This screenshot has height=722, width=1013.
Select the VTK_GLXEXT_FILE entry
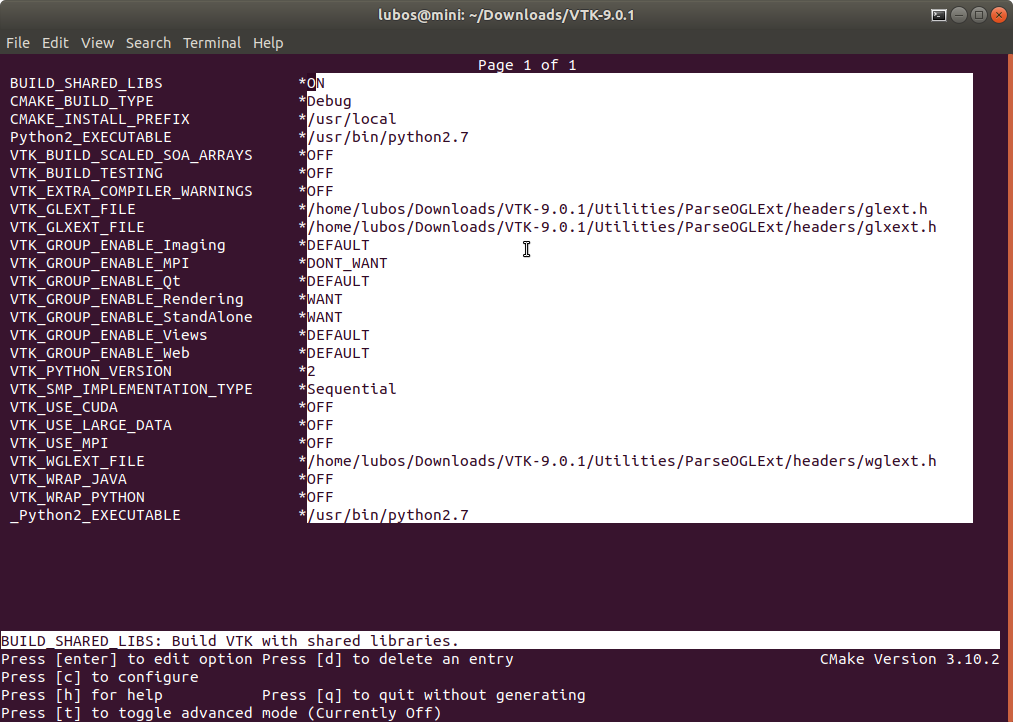coord(77,227)
